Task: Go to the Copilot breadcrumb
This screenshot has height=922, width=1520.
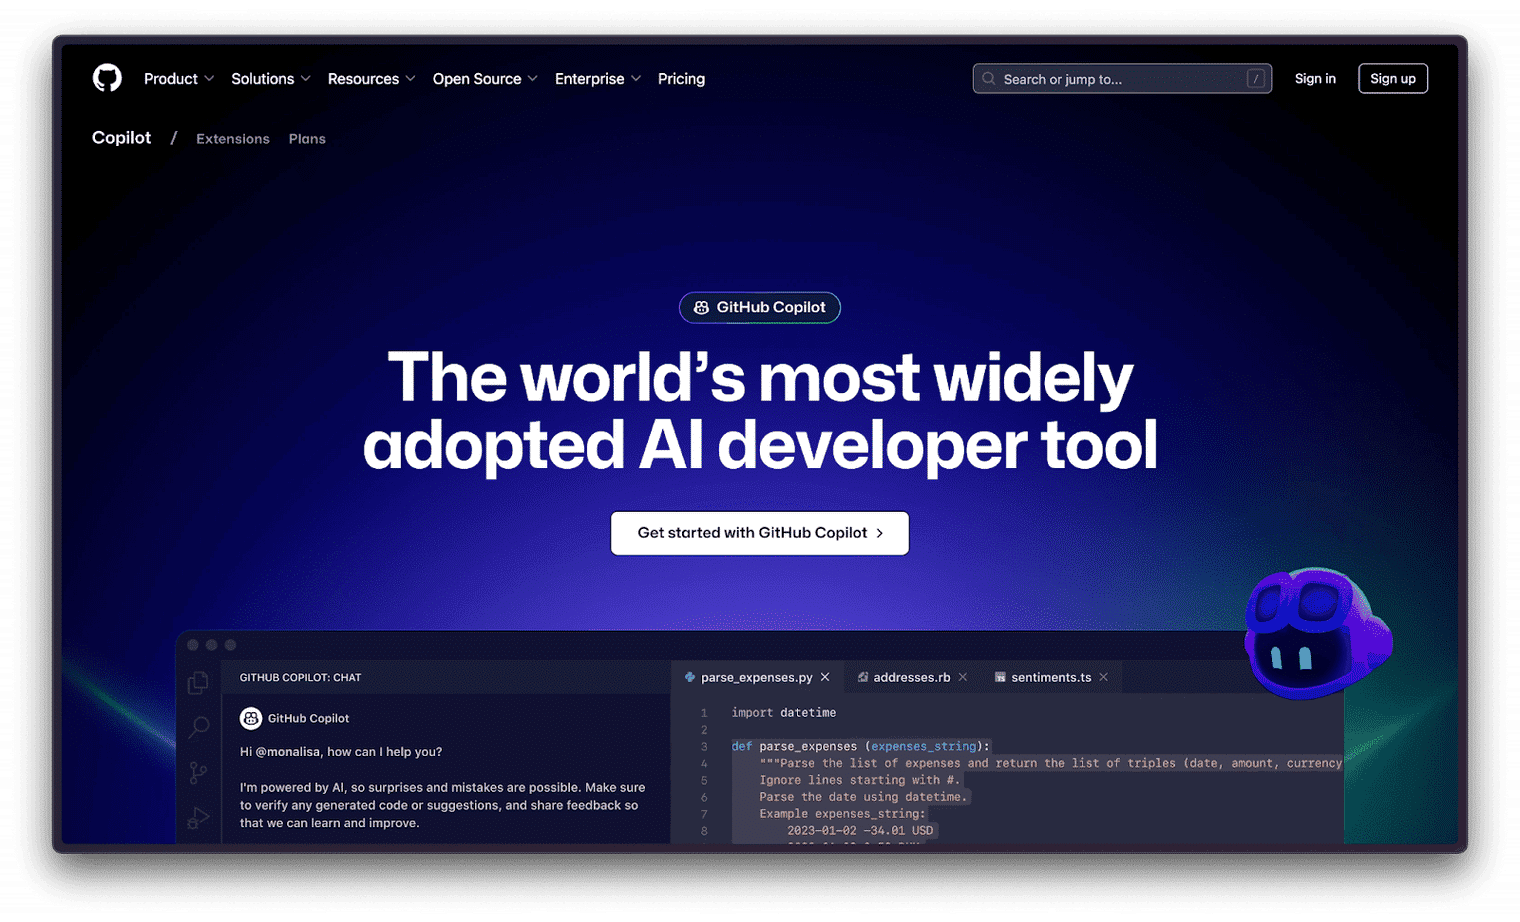Action: (121, 138)
